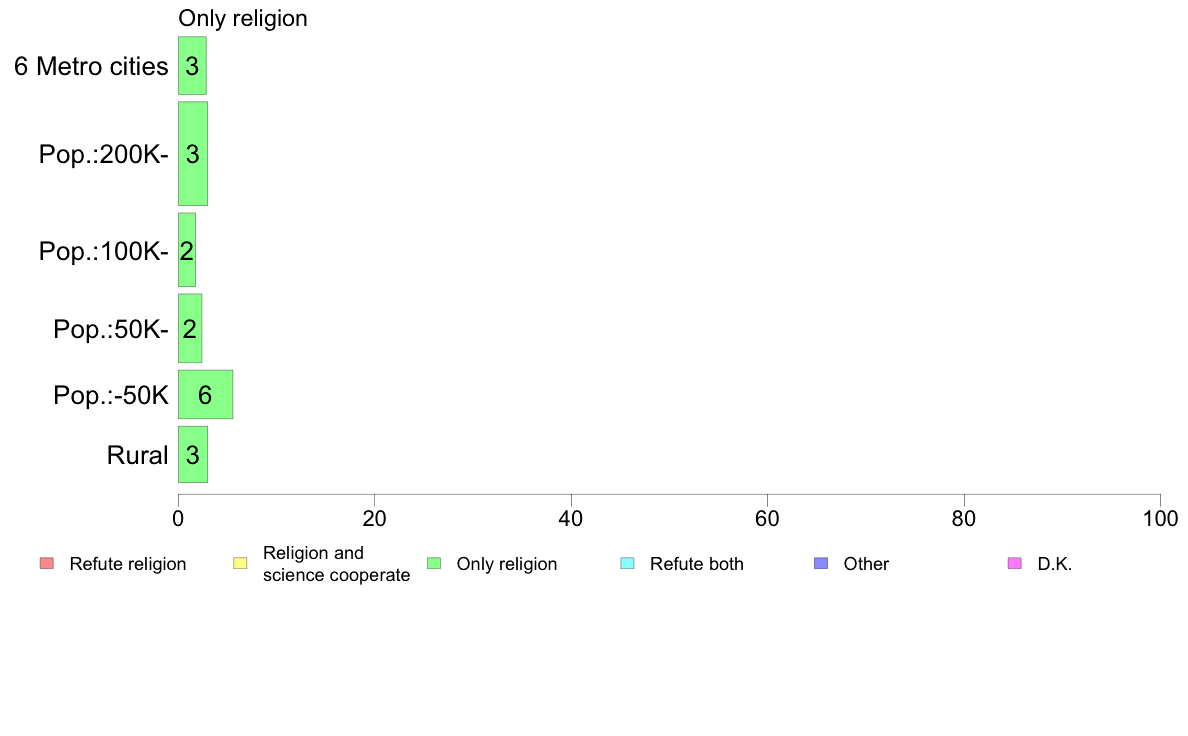Click the Only religion chart title
The image size is (1188, 736).
click(x=242, y=18)
